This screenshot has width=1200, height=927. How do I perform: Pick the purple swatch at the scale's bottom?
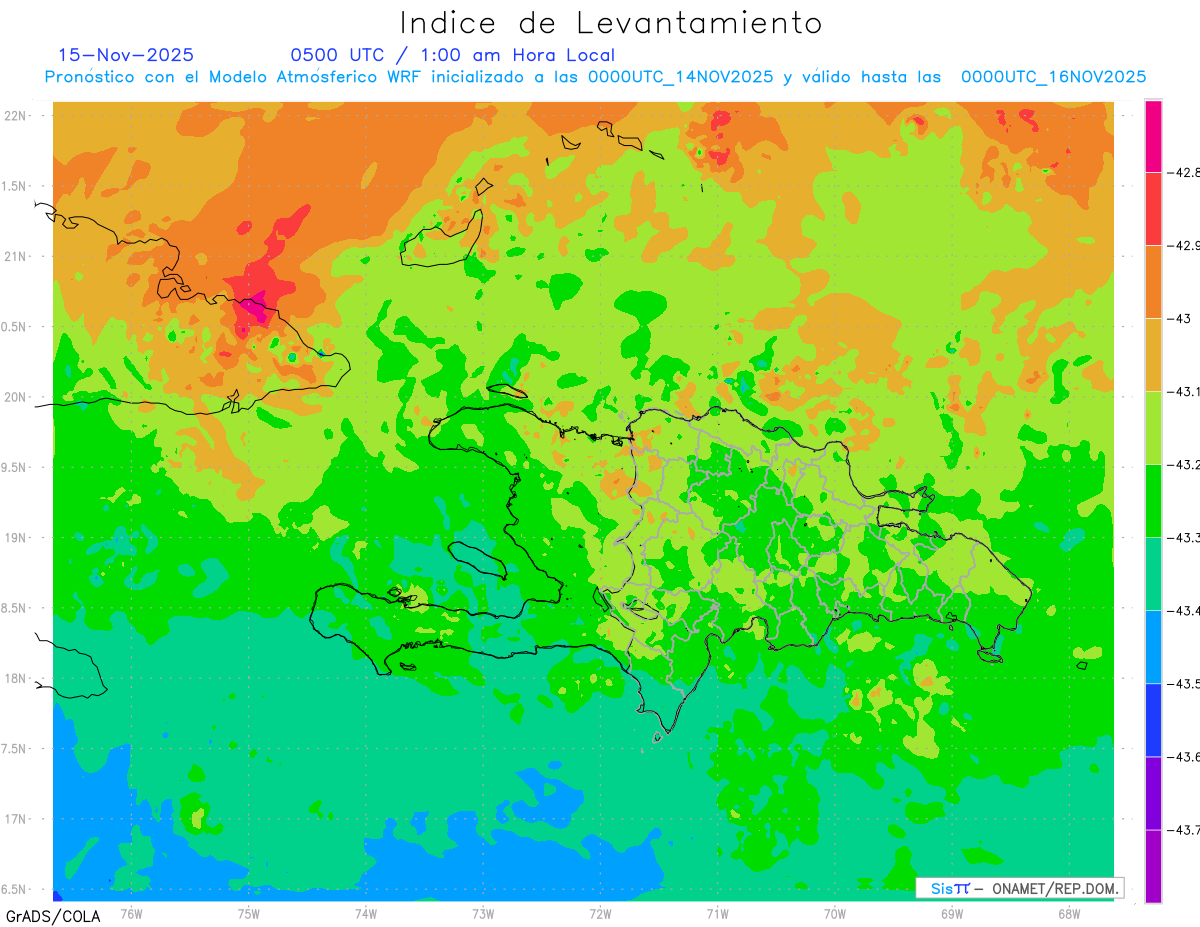[1153, 866]
